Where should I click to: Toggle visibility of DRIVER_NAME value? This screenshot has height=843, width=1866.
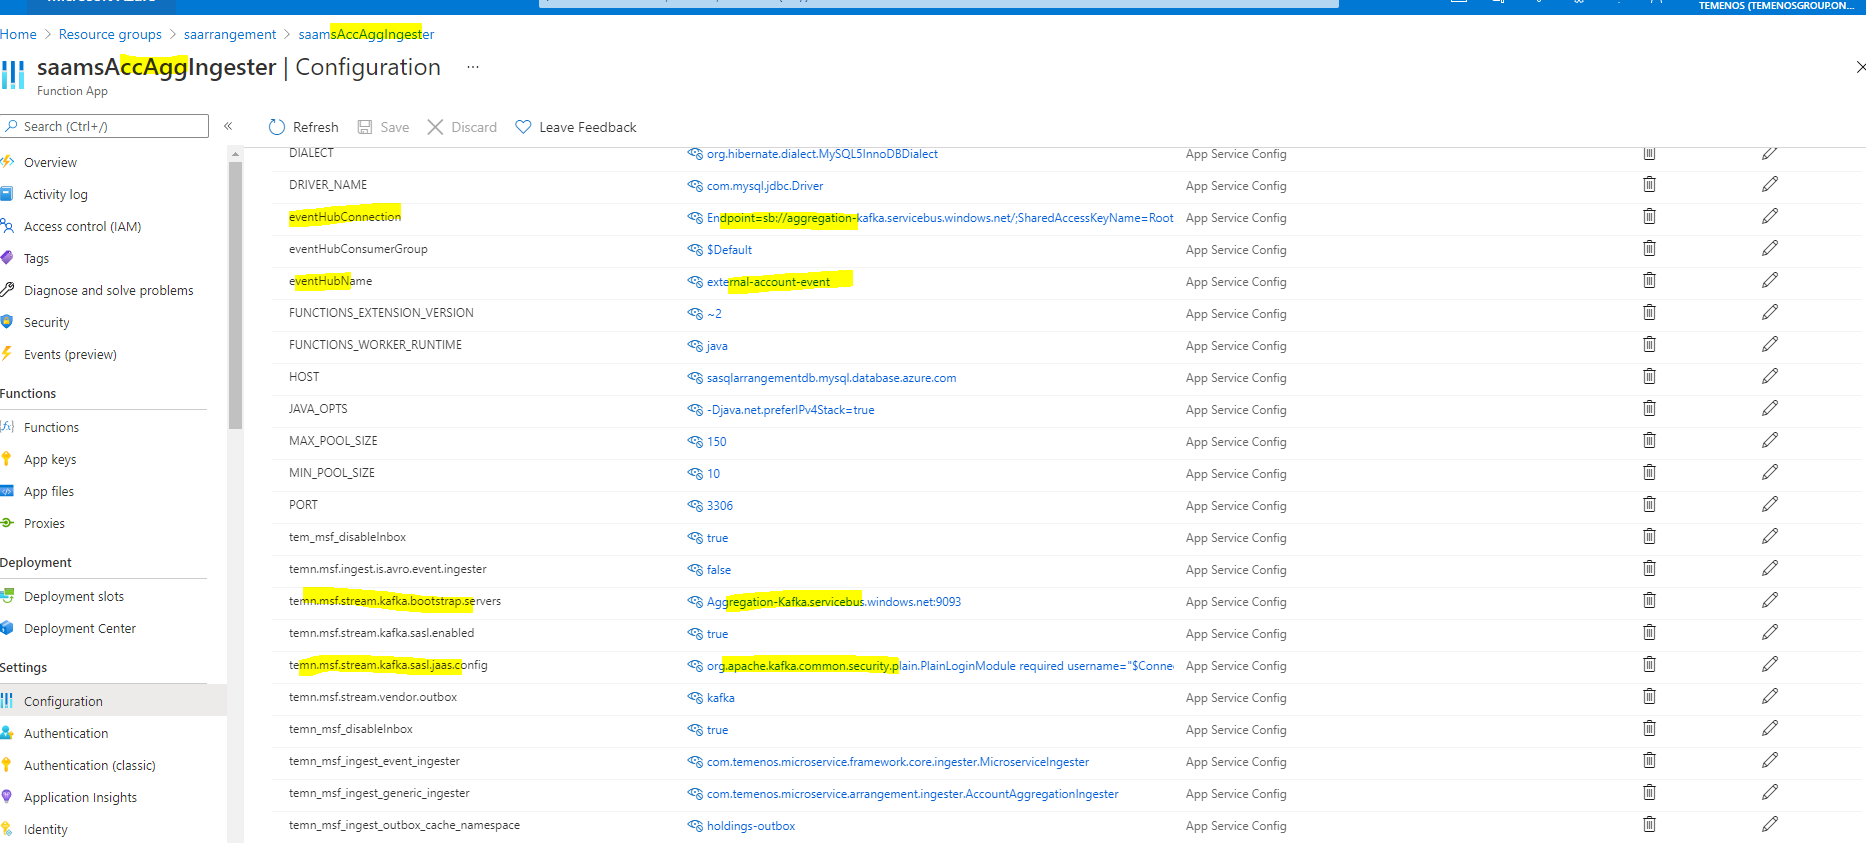pos(695,186)
